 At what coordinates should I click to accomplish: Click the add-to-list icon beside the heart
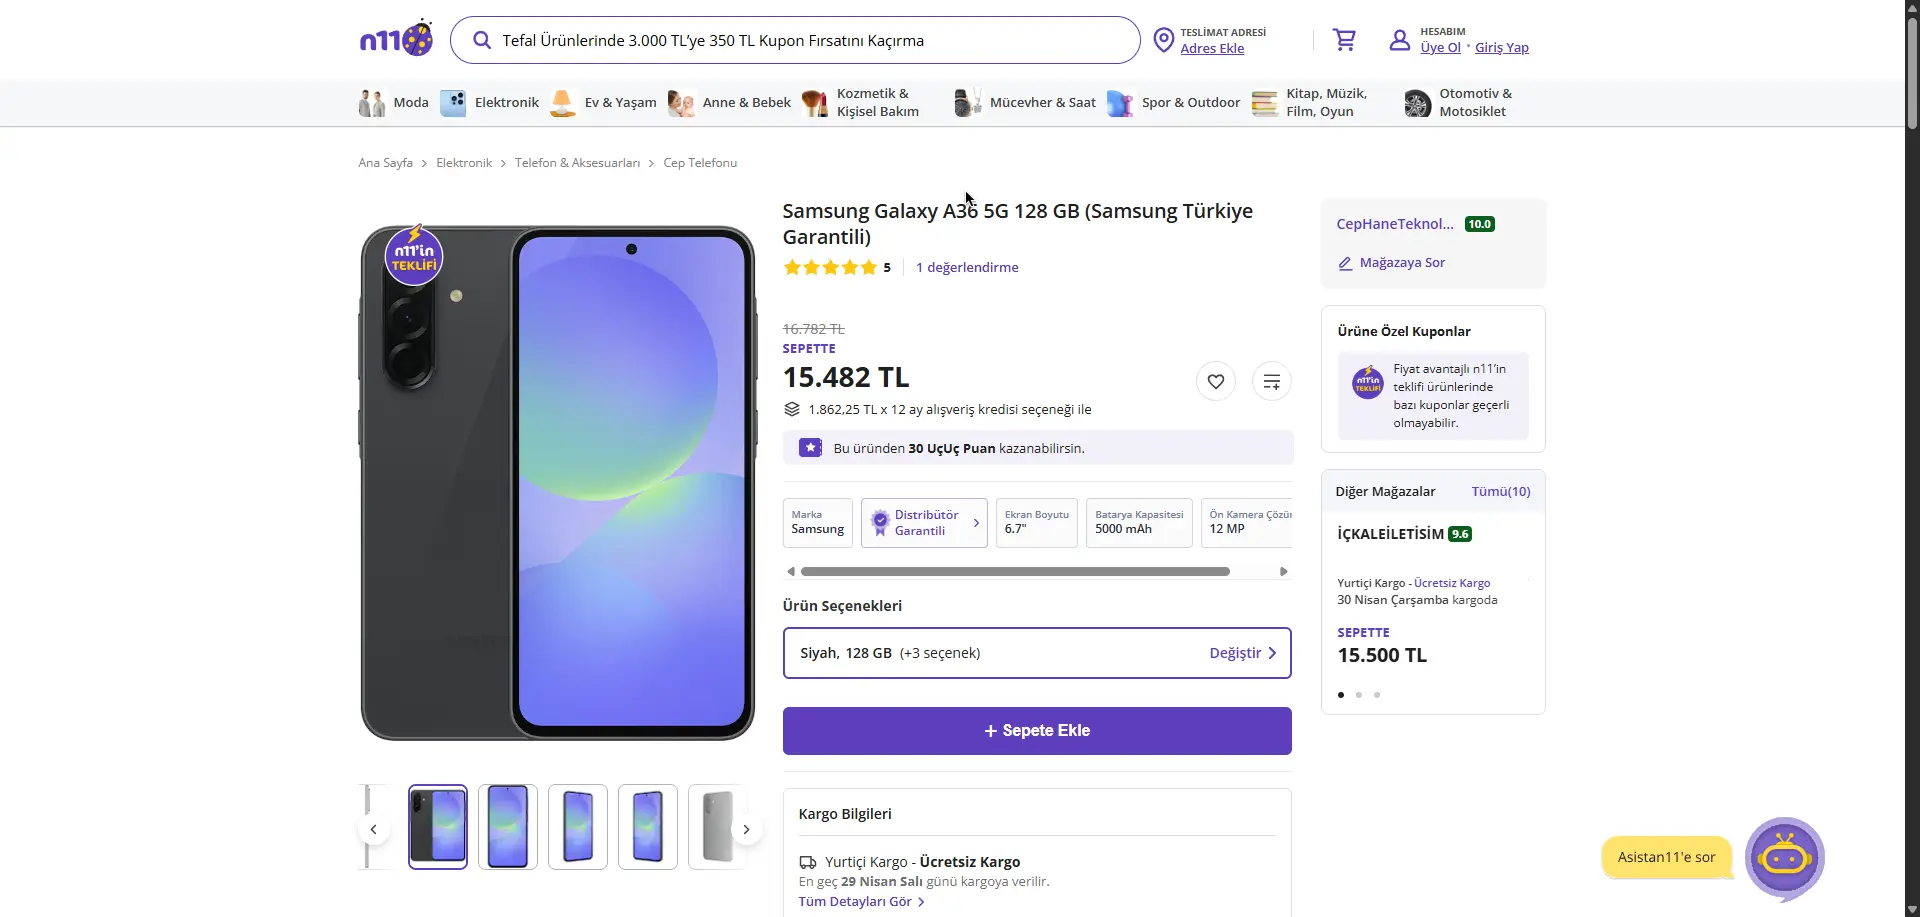click(1272, 381)
